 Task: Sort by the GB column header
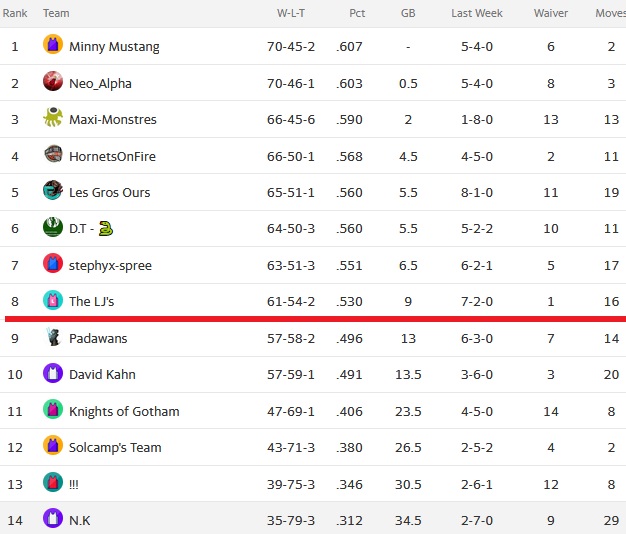point(408,13)
